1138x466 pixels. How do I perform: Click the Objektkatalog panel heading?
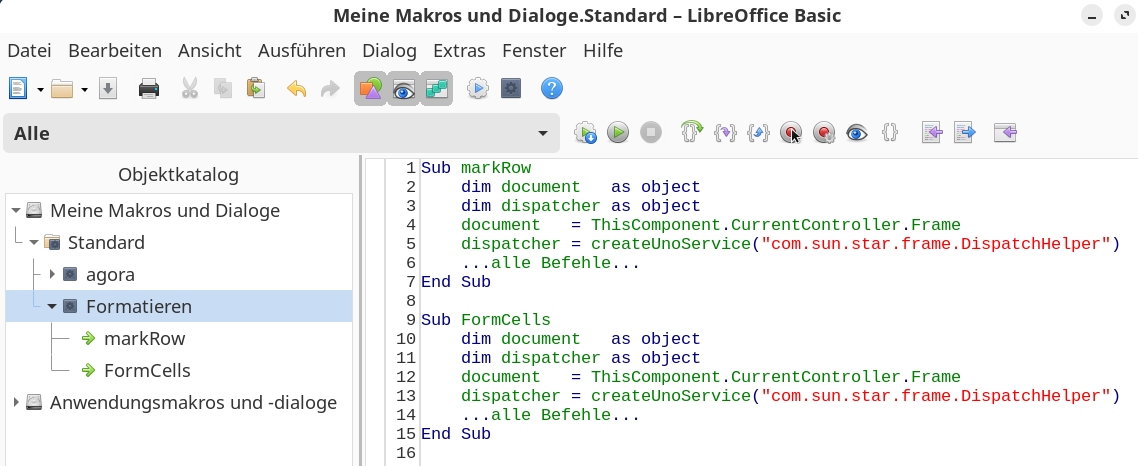pos(179,175)
